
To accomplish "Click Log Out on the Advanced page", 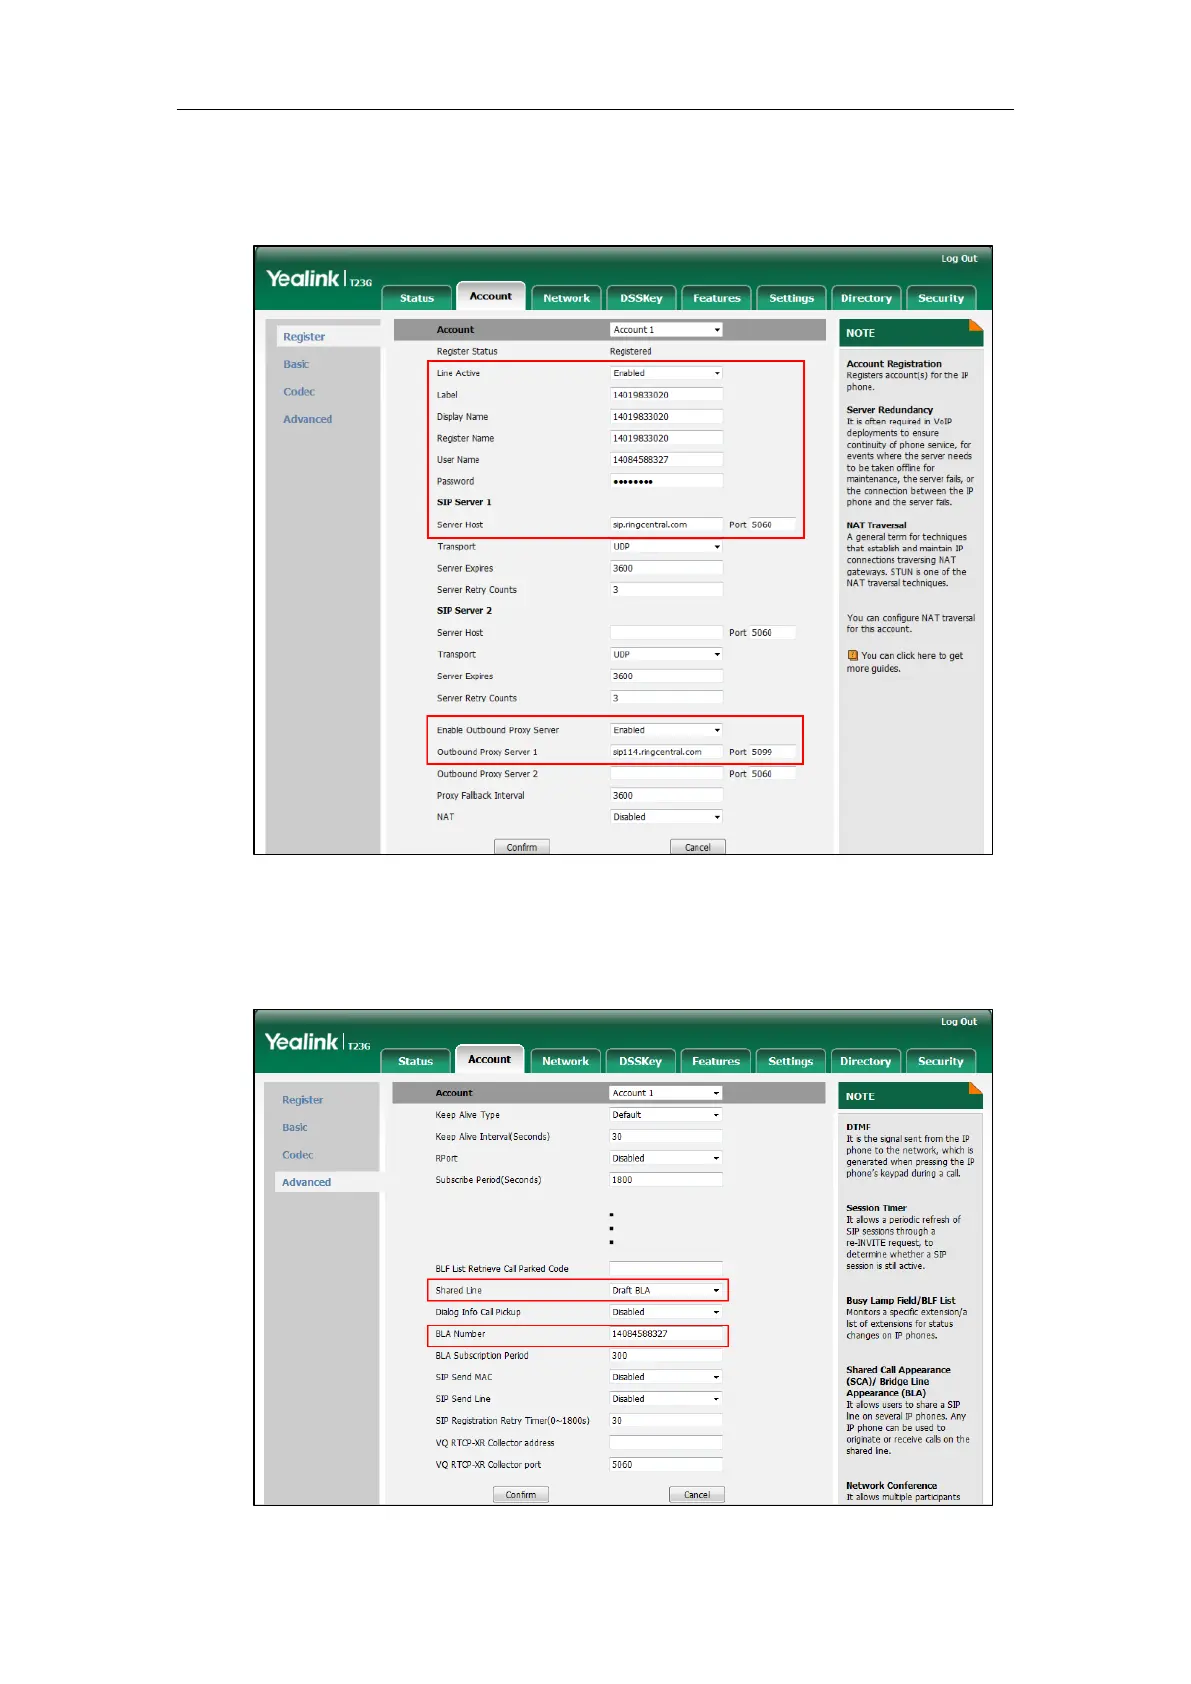I will [x=959, y=1021].
